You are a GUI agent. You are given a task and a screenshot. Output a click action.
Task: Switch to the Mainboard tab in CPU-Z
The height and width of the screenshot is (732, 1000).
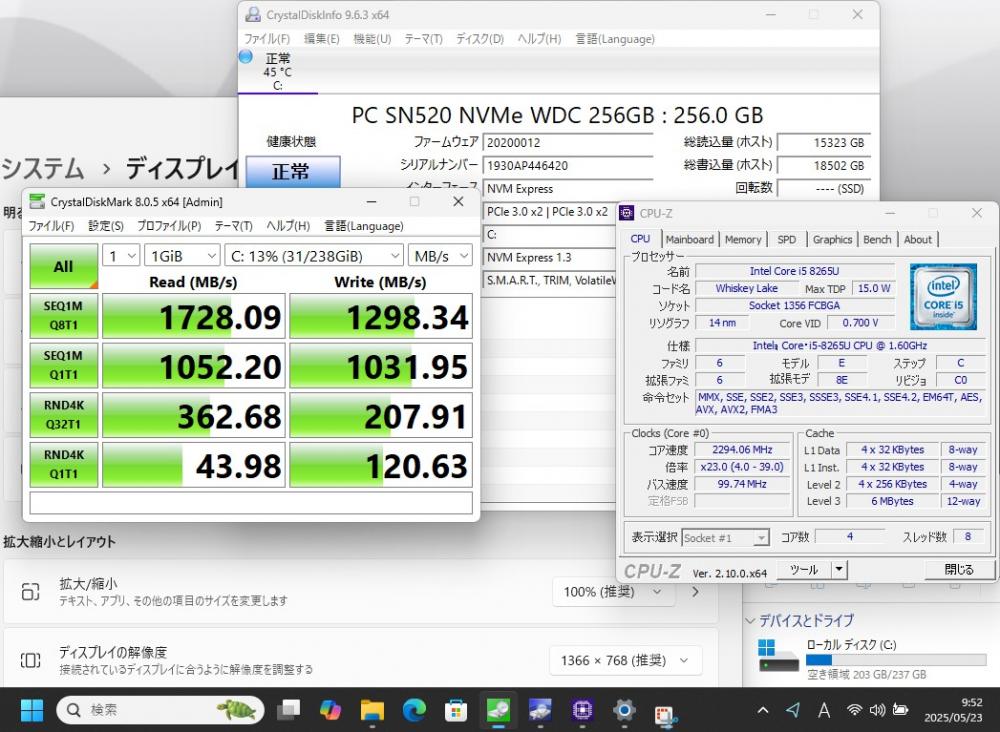[689, 240]
